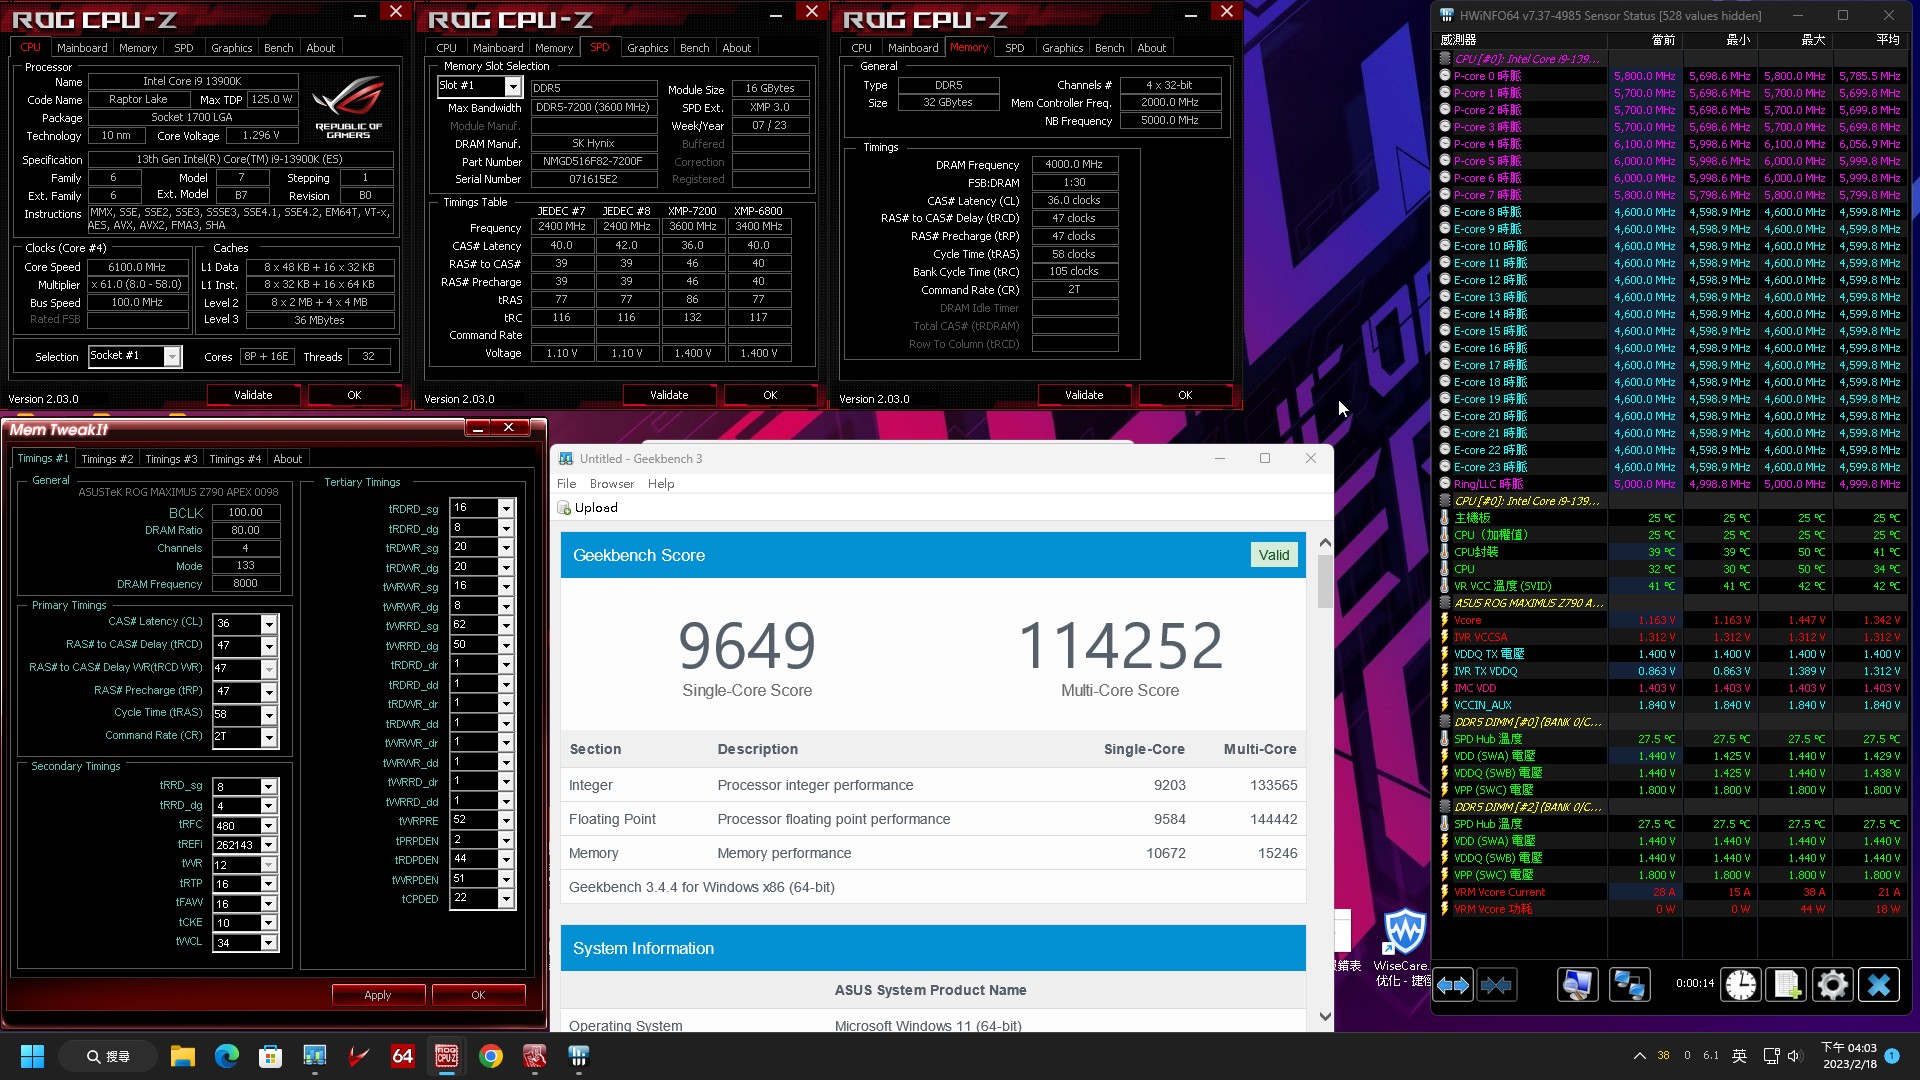Open Cycle Time (tRAS) dropdown showing 58
This screenshot has width=1920, height=1080.
coord(268,715)
